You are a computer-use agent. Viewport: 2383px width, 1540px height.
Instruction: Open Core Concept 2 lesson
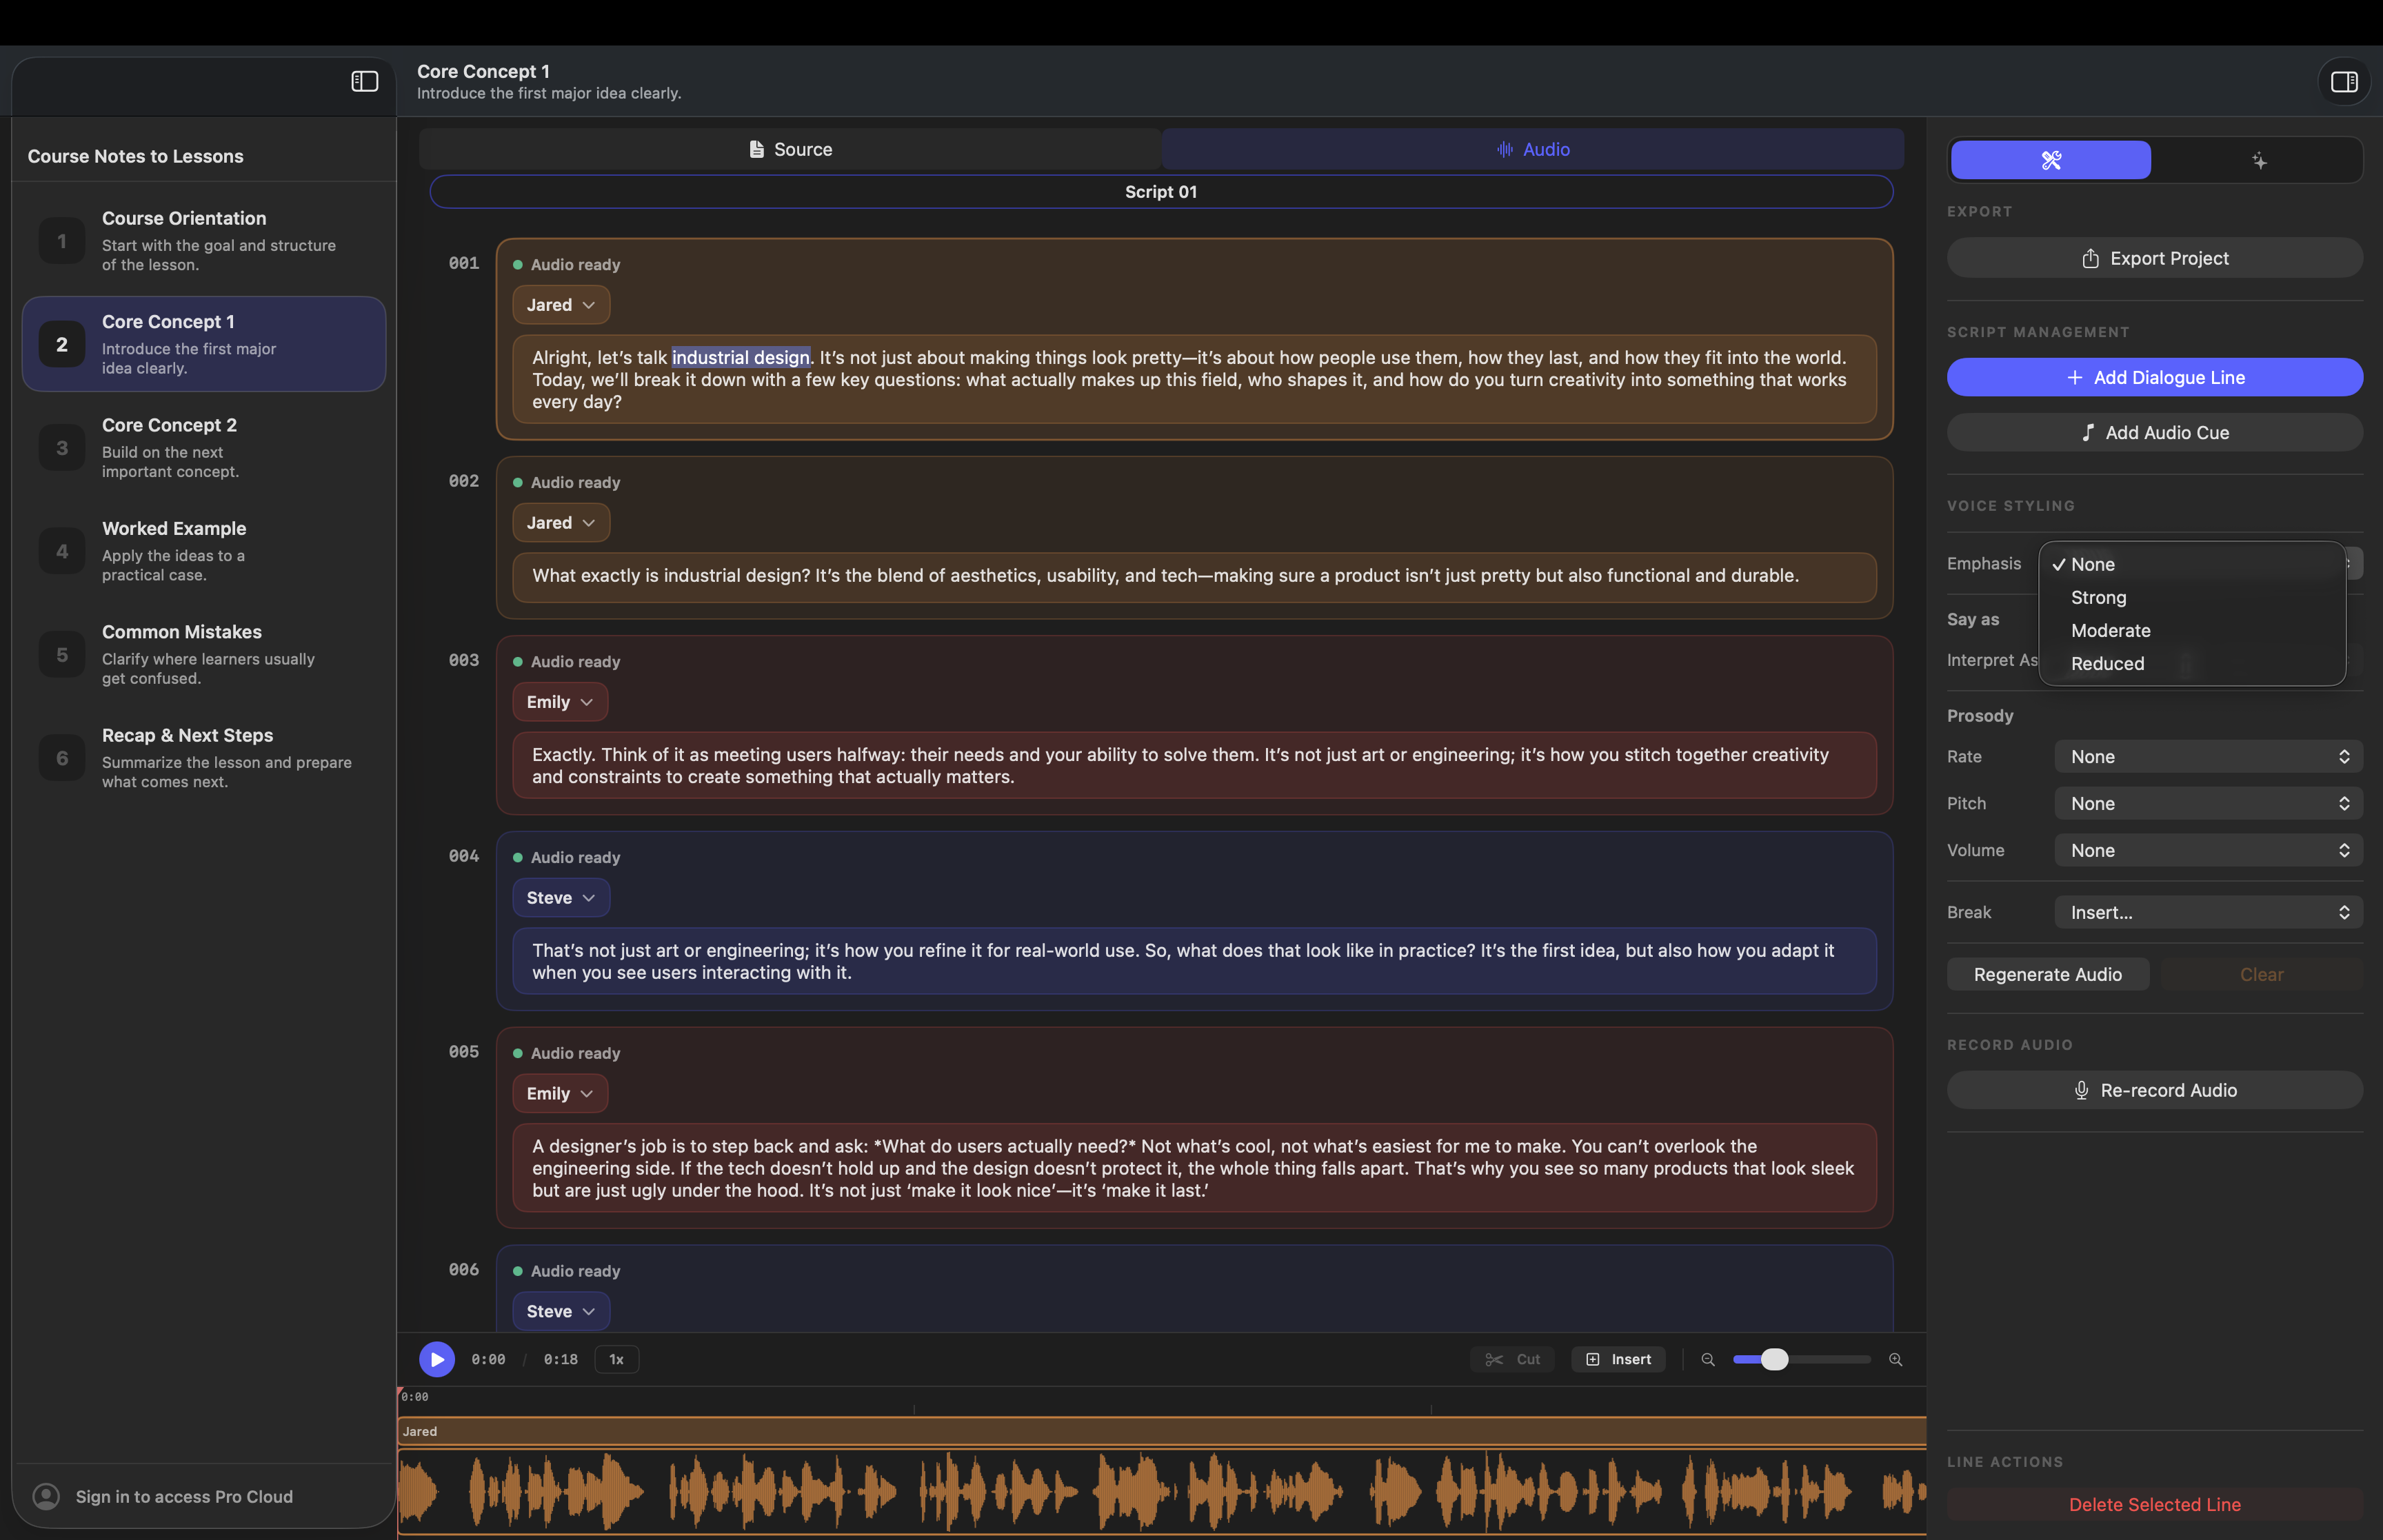pos(204,448)
